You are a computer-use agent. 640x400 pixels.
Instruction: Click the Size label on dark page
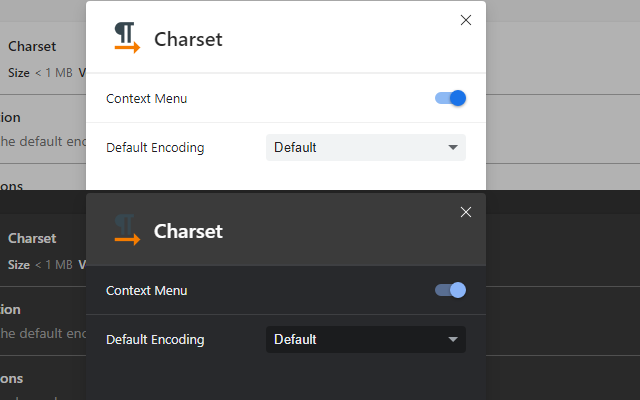click(19, 264)
